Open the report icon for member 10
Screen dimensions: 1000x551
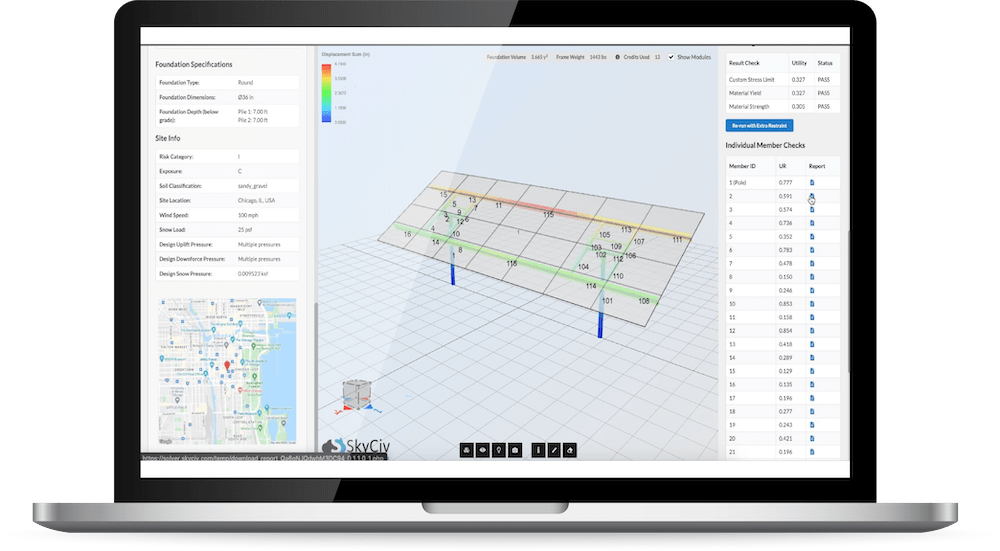[812, 303]
